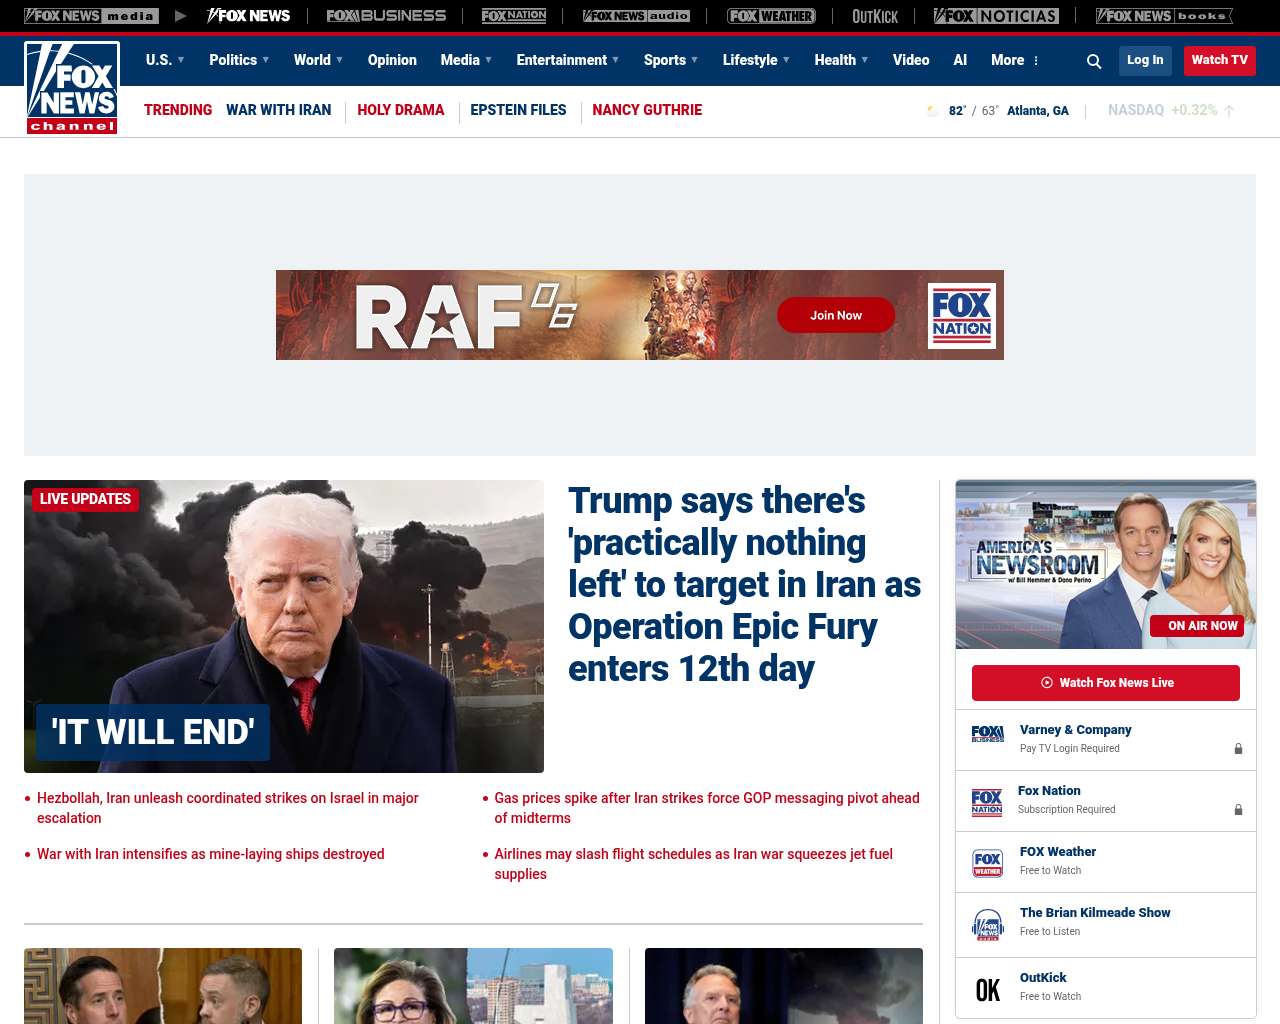Go to the Video section
This screenshot has width=1280, height=1024.
coord(911,60)
